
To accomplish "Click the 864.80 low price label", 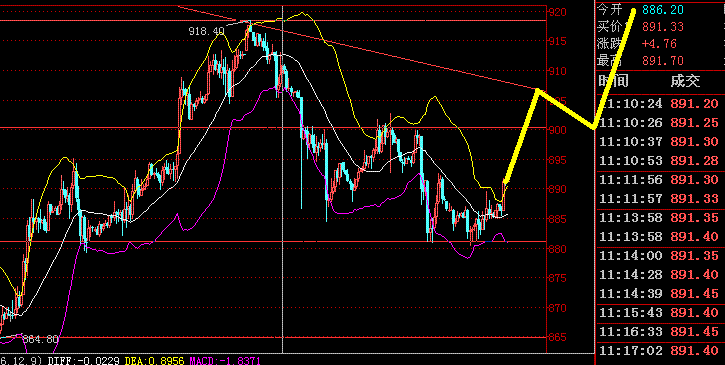I will pos(40,340).
